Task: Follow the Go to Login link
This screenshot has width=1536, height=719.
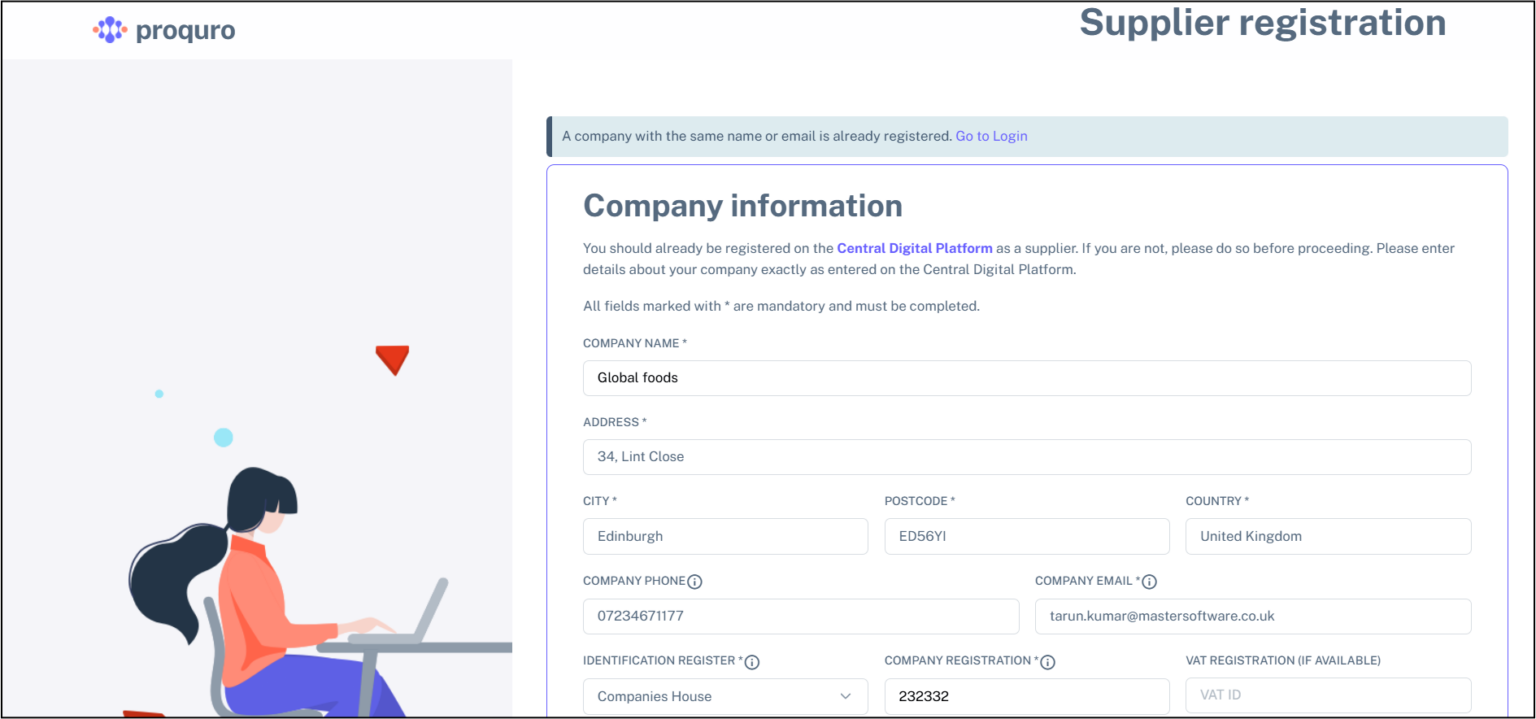Action: pyautogui.click(x=991, y=136)
